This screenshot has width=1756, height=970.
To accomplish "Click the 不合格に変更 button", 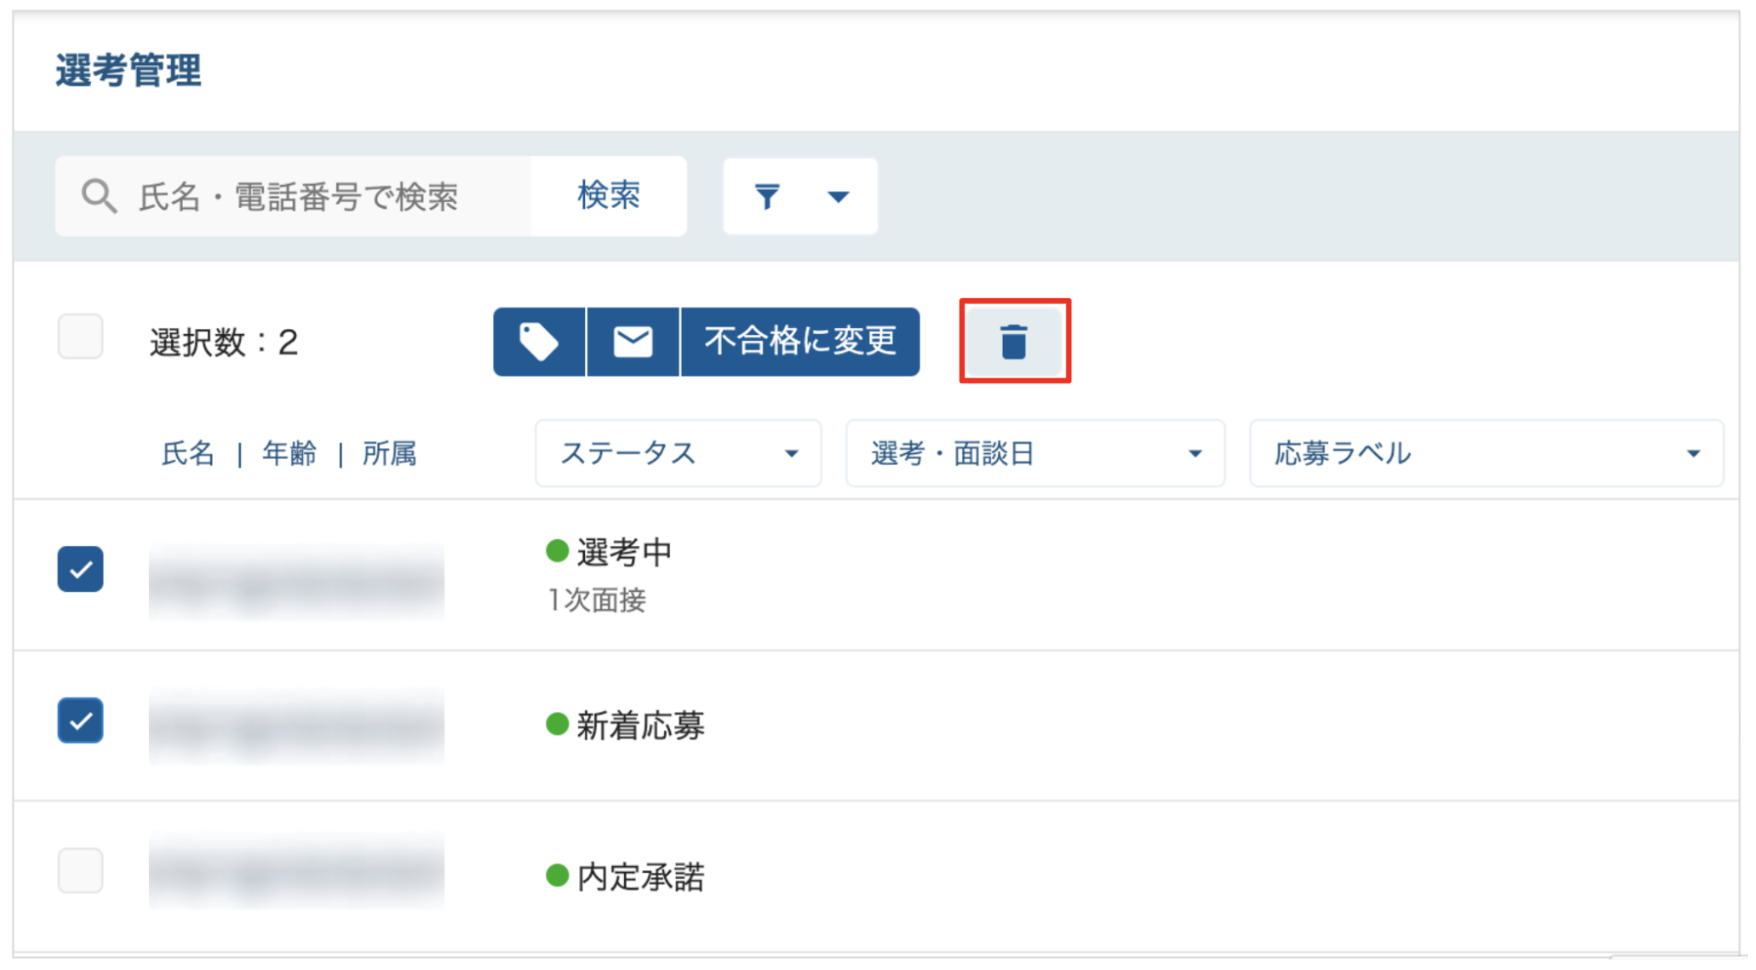I will [800, 342].
